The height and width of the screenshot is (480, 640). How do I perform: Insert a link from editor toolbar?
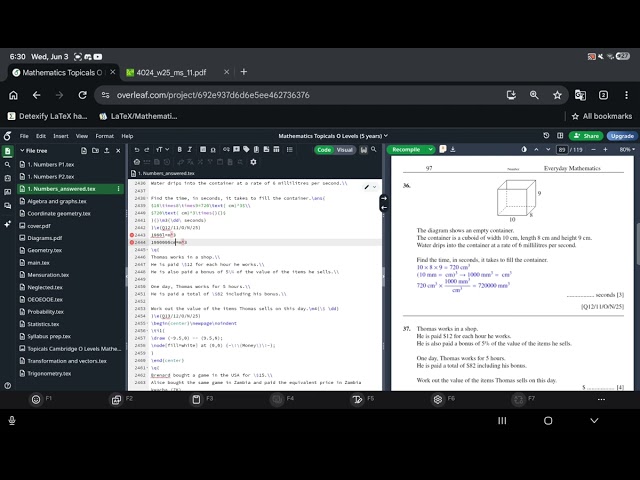tap(226, 149)
